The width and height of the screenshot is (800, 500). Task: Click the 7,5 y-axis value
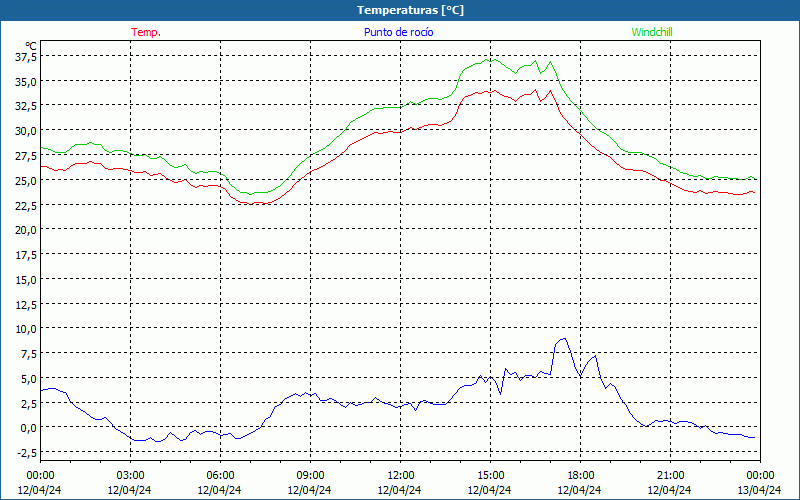point(29,354)
